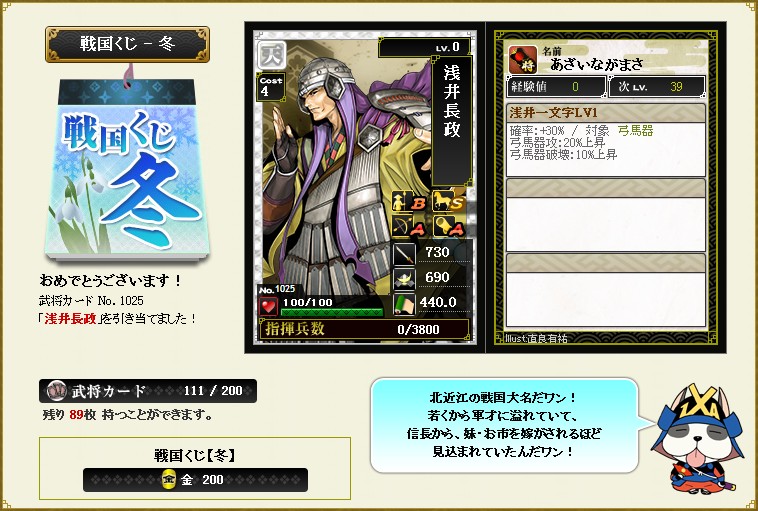758x511 pixels.
Task: Click the 将 general badge icon
Action: (523, 59)
